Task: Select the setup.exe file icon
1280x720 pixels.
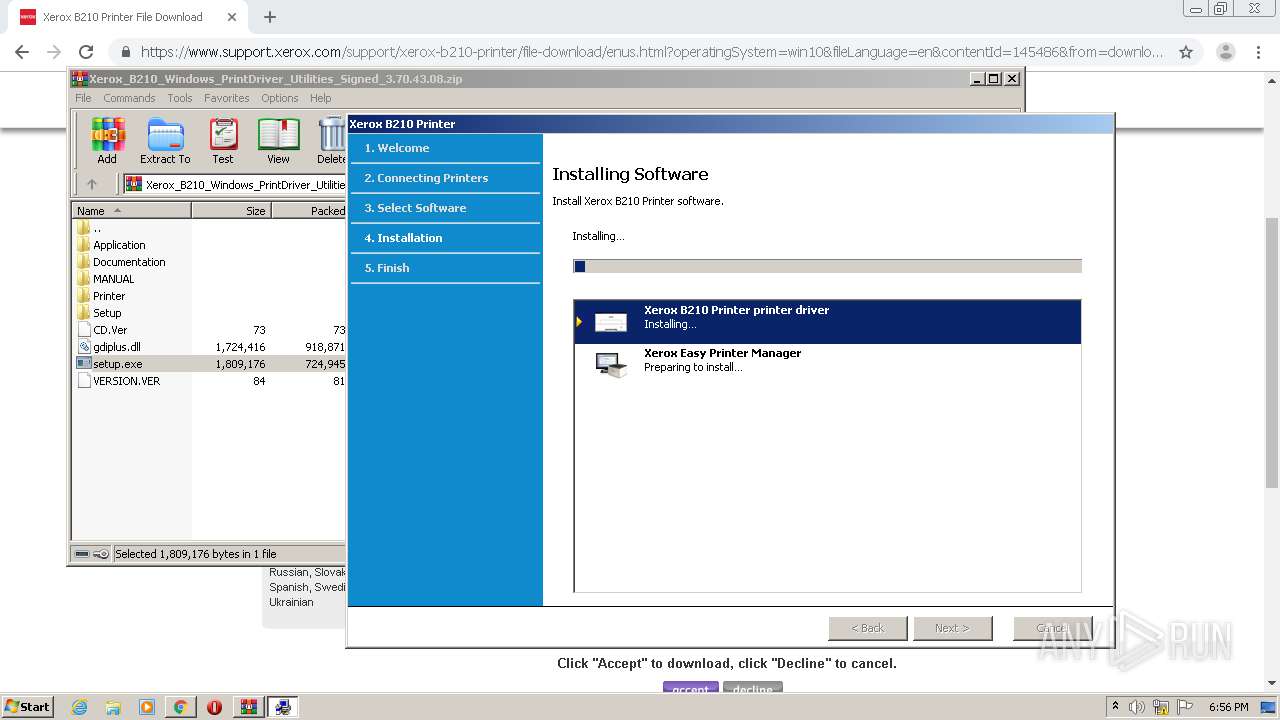Action: point(84,364)
